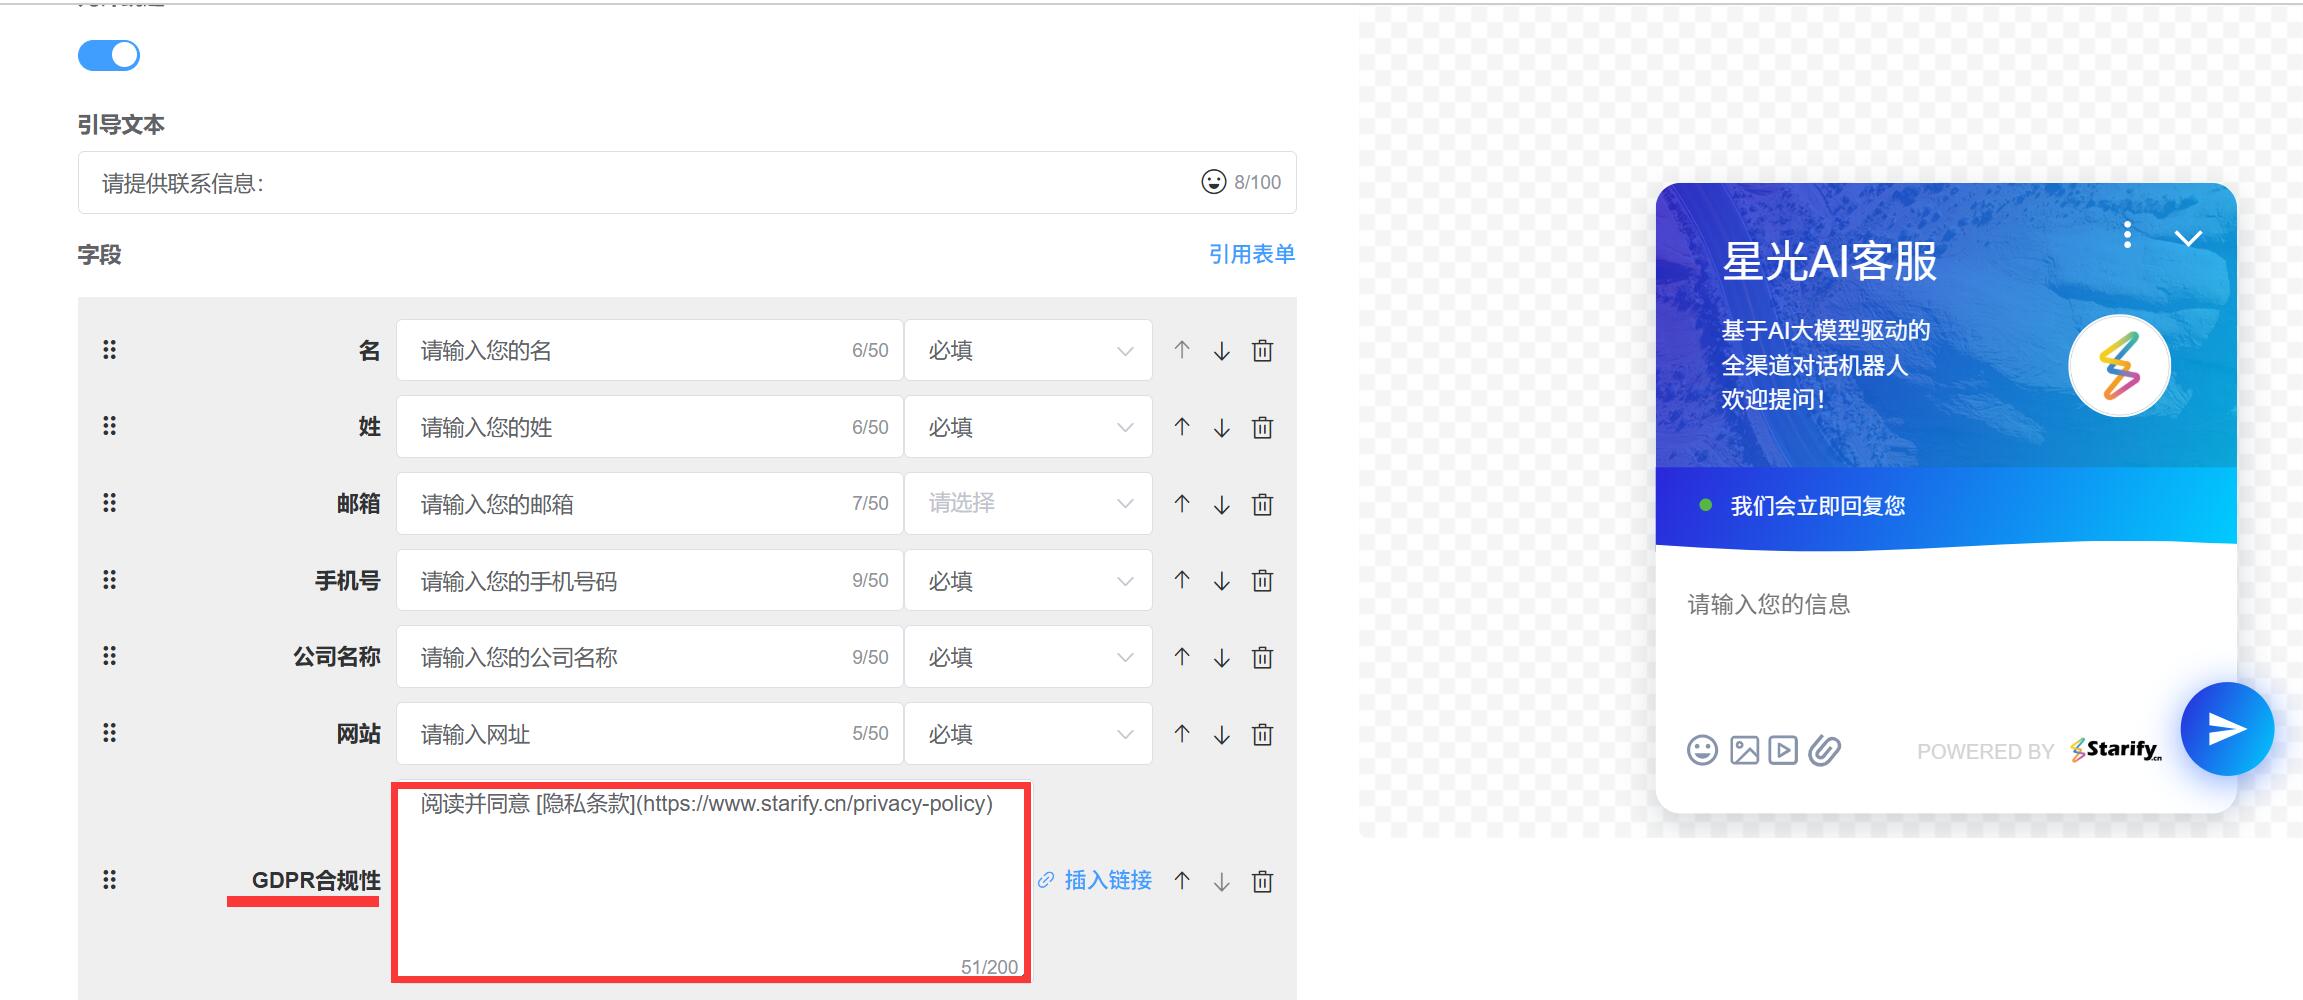This screenshot has width=2303, height=1000.
Task: Click 插入链接 next to the GDPR text box
Action: click(x=1096, y=880)
